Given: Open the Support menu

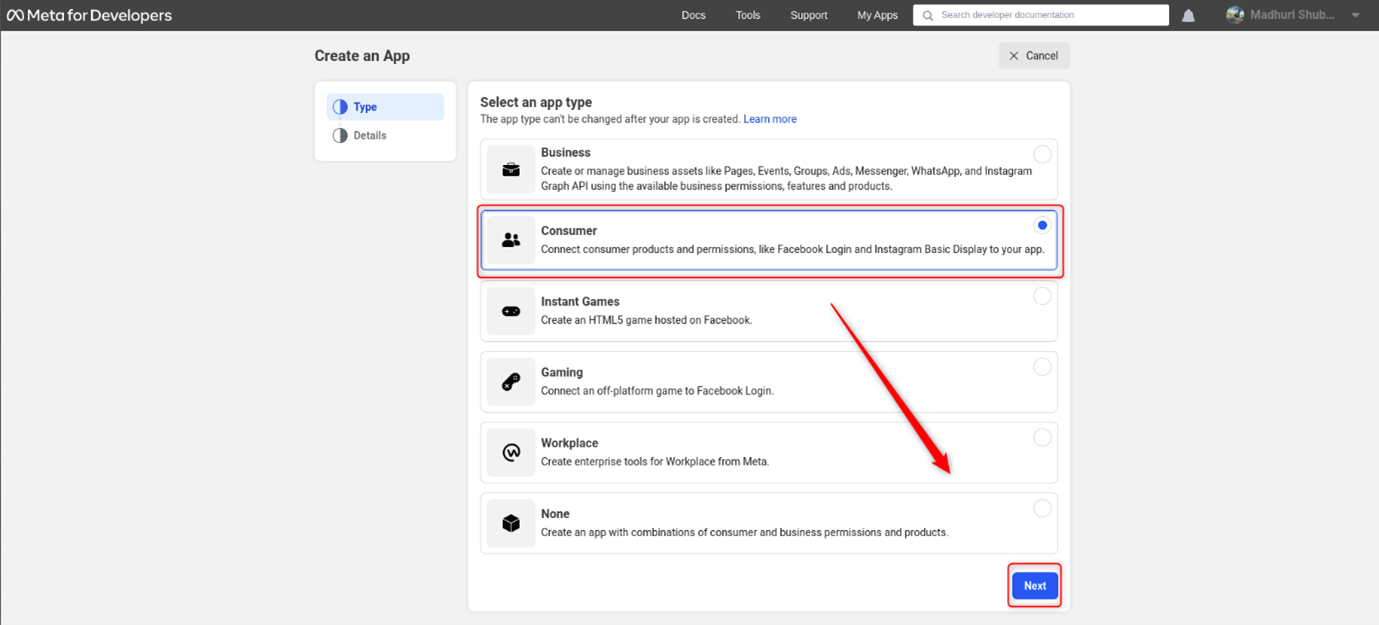Looking at the screenshot, I should click(809, 15).
